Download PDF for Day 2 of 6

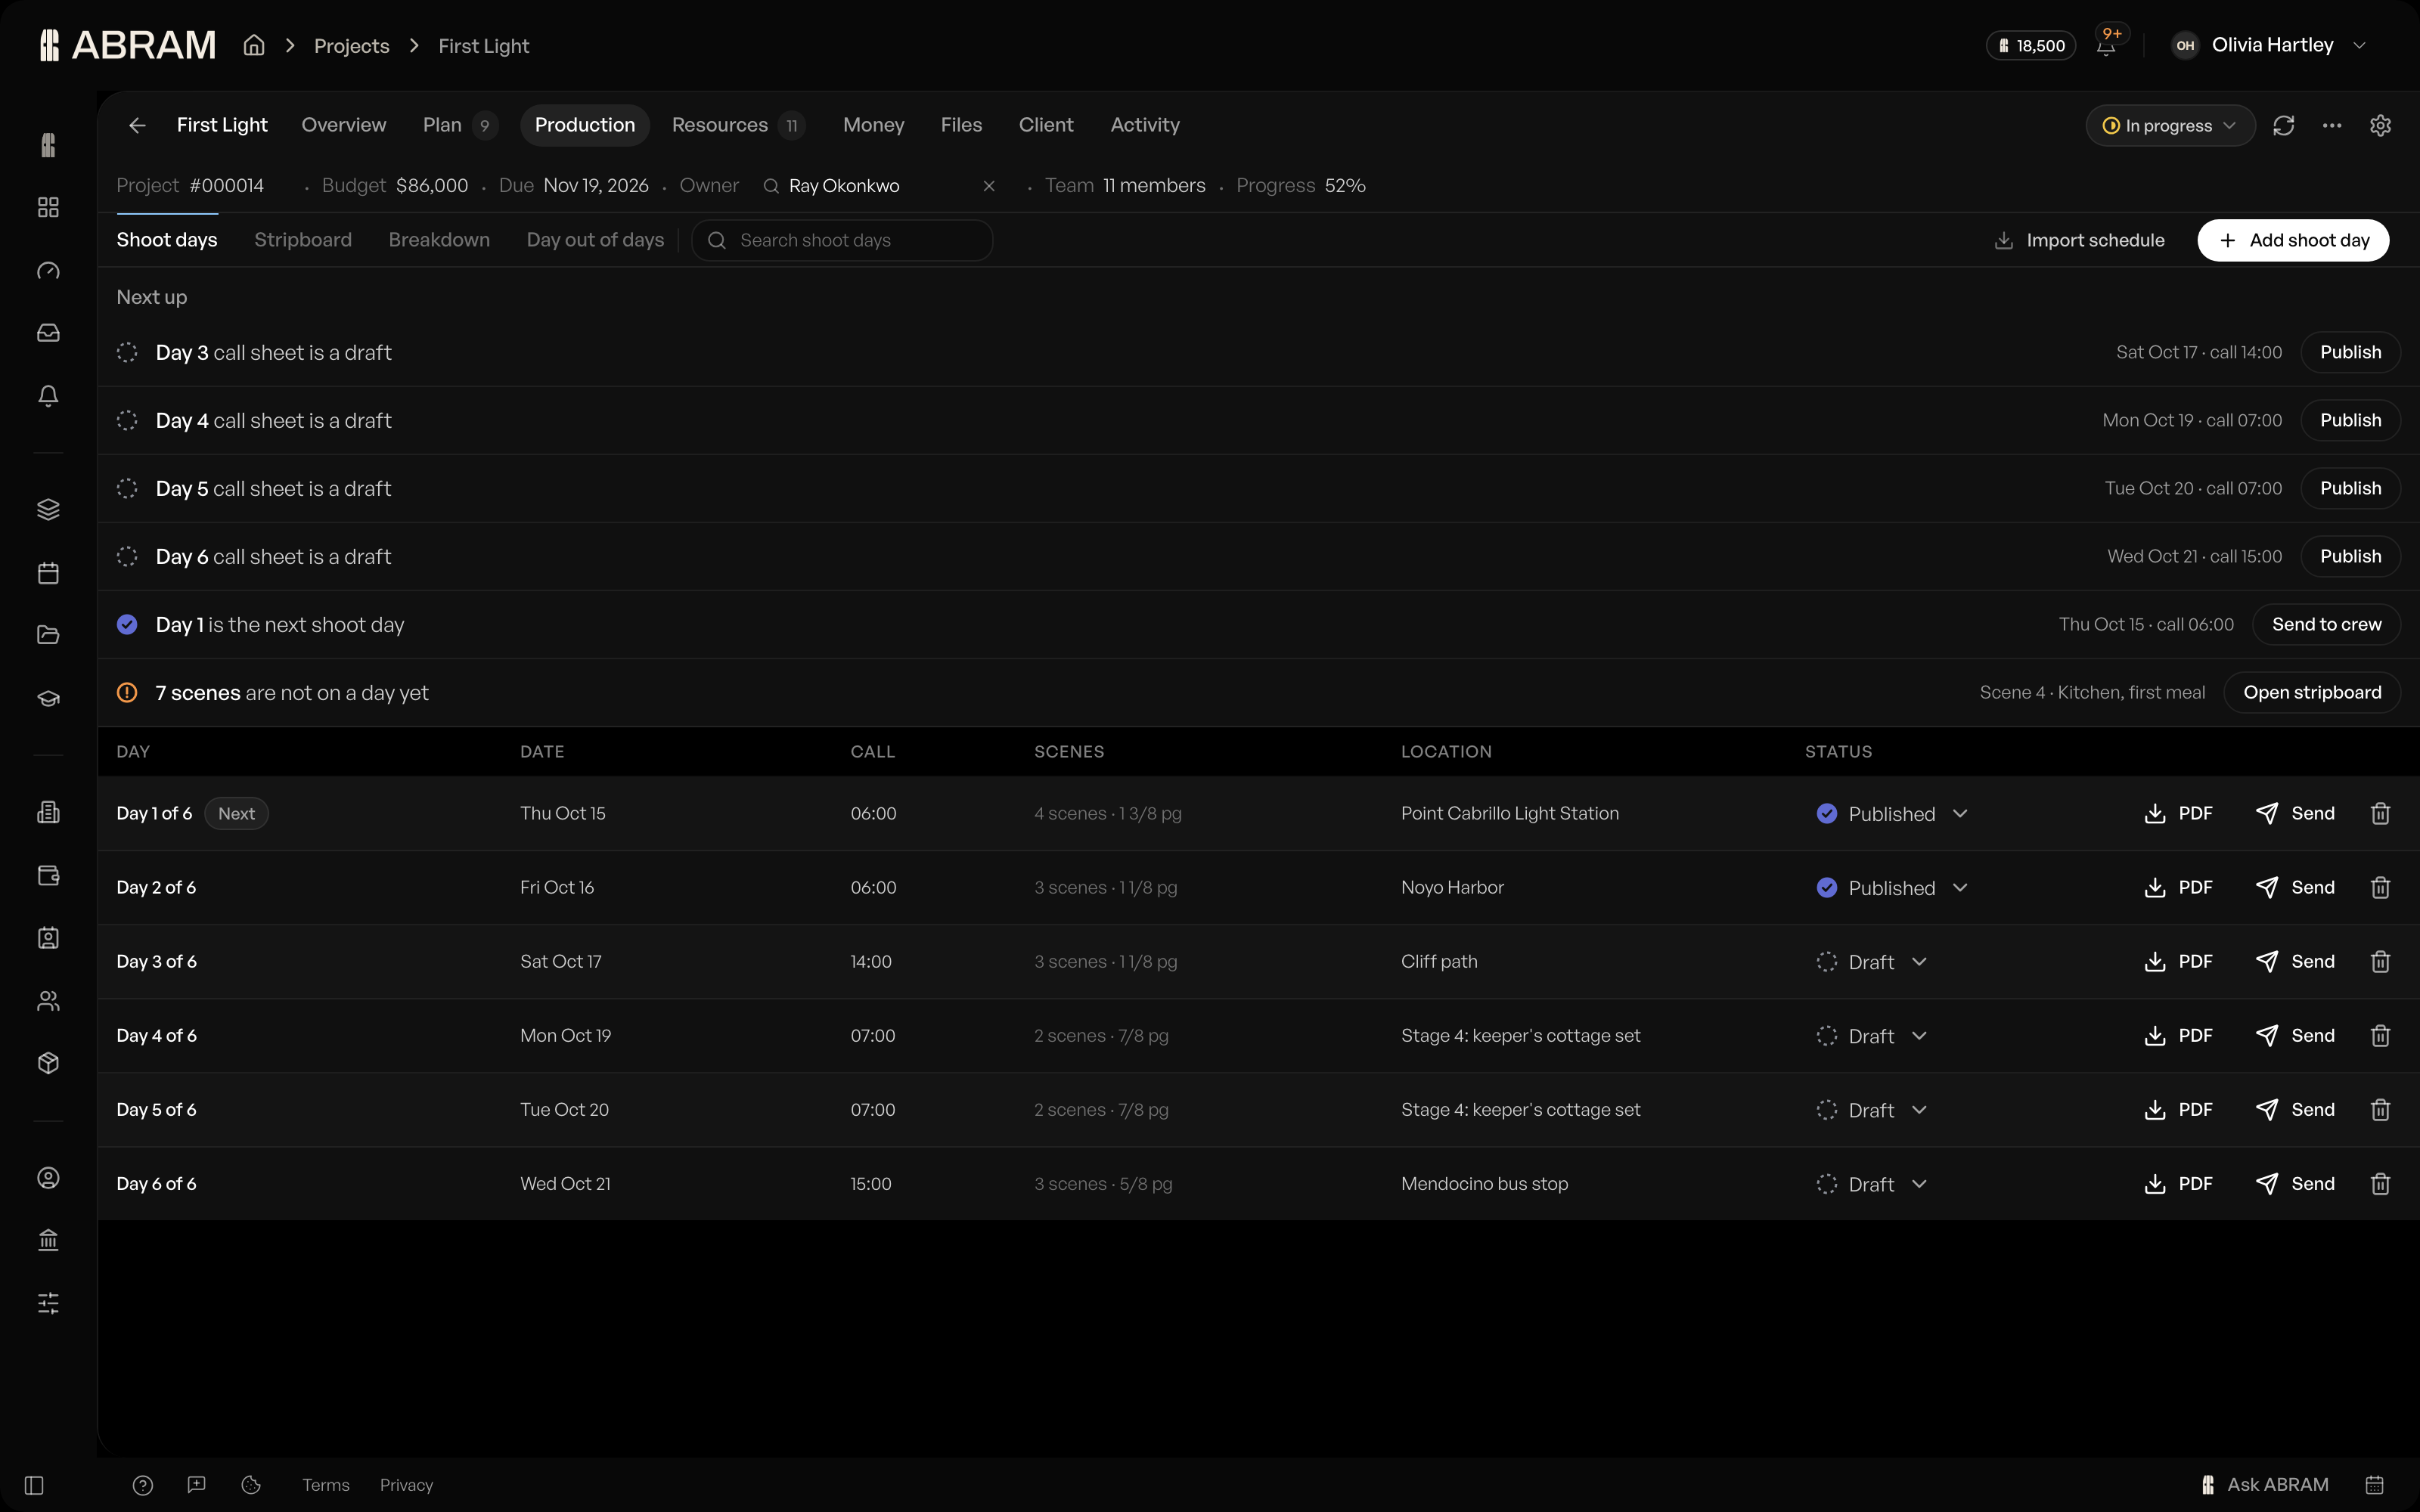point(2179,887)
